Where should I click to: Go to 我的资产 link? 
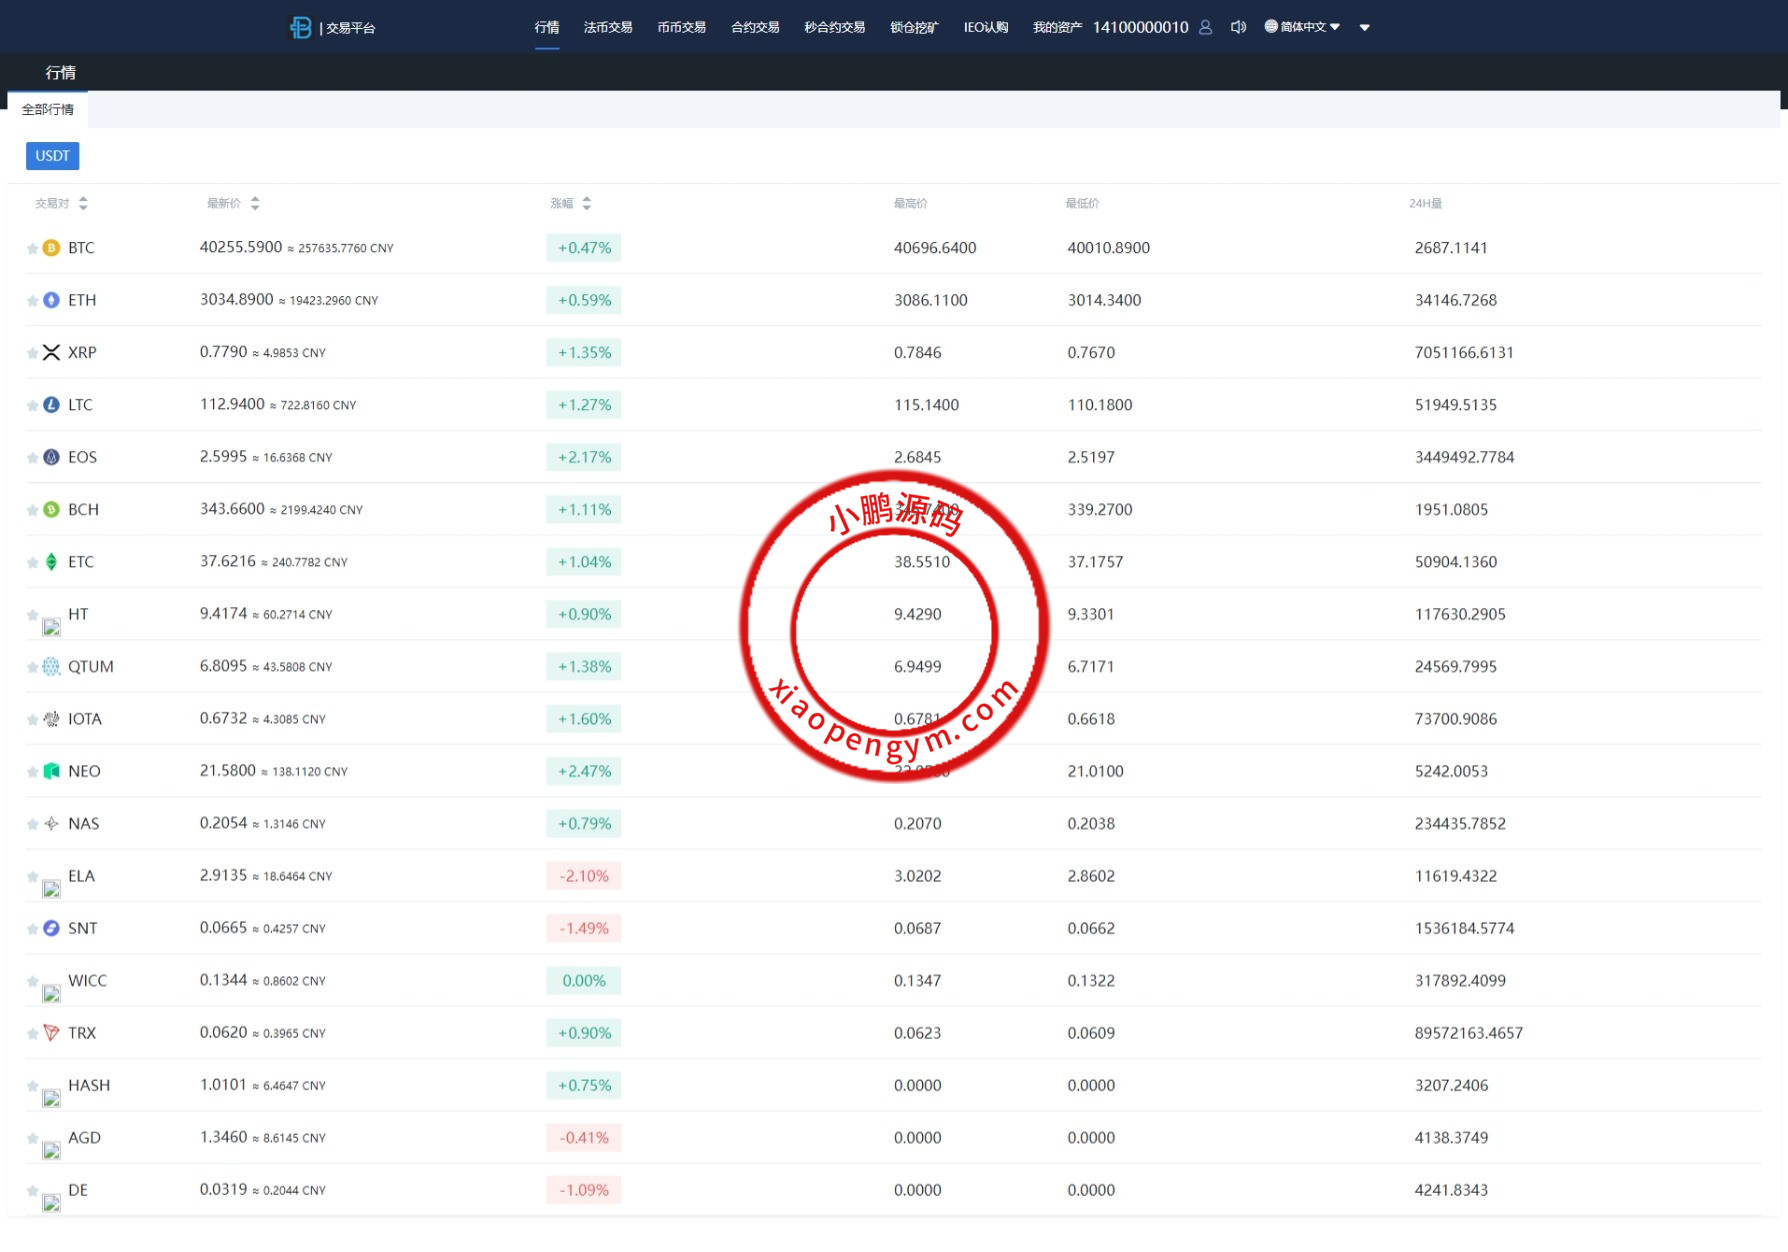point(1056,27)
